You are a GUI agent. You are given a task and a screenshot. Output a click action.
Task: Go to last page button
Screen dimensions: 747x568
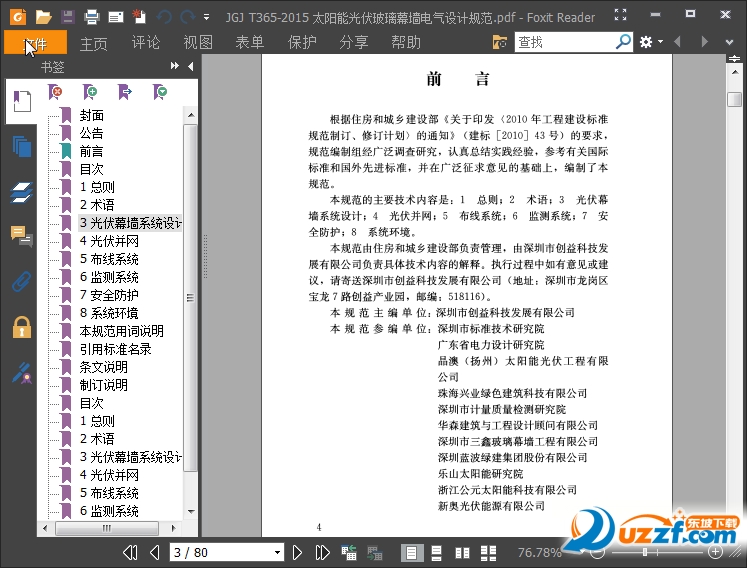click(323, 553)
